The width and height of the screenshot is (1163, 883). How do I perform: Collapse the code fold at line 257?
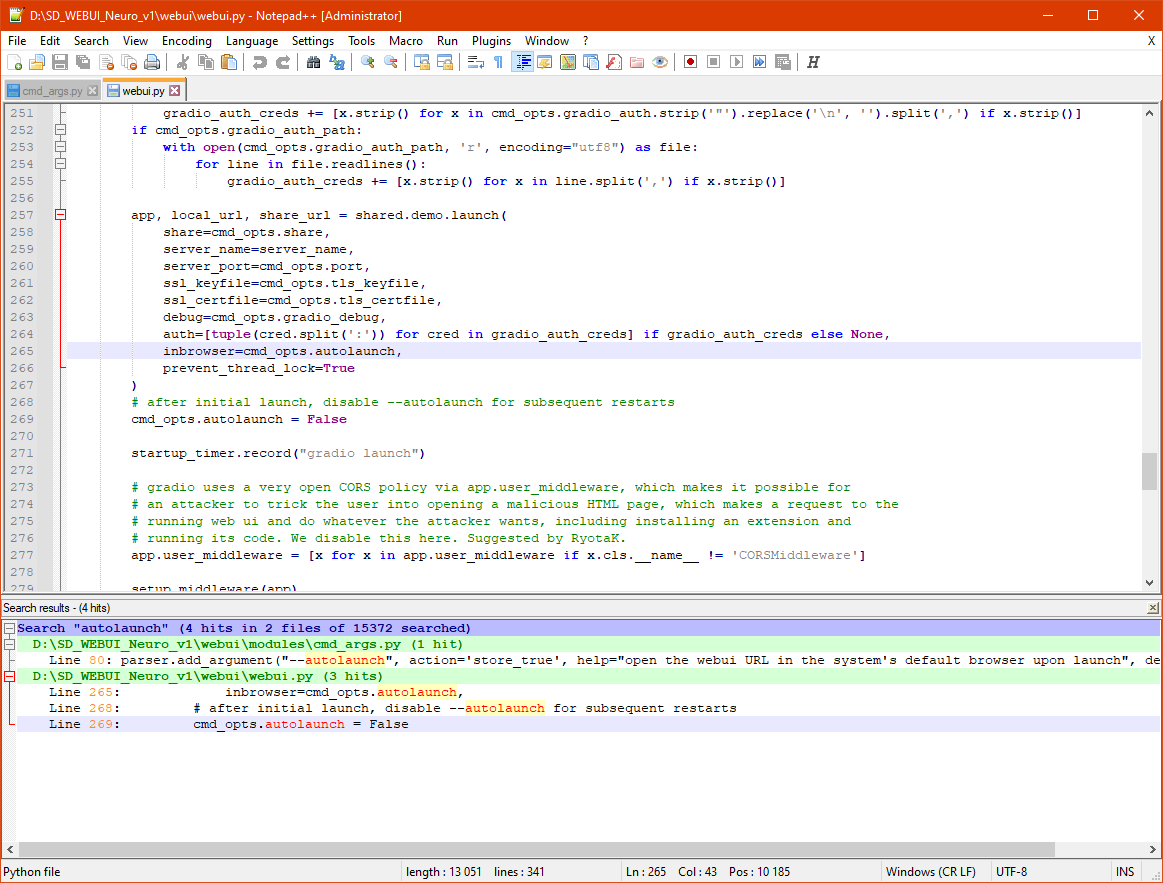(x=60, y=215)
